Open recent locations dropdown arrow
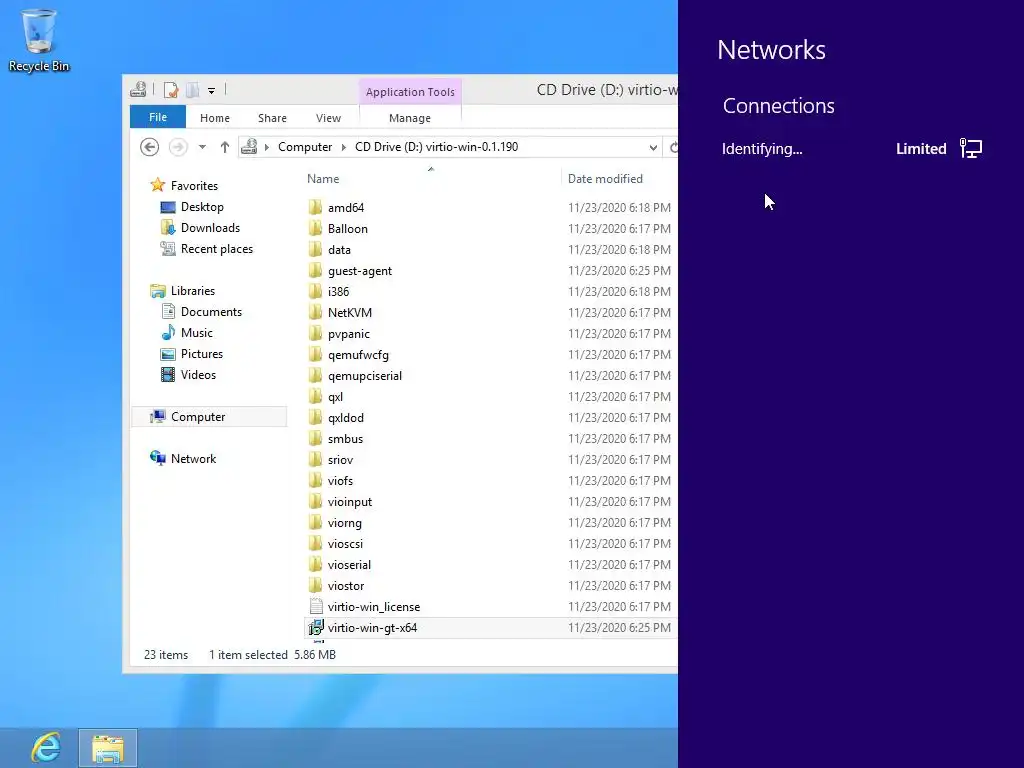The width and height of the screenshot is (1024, 768). coord(202,147)
